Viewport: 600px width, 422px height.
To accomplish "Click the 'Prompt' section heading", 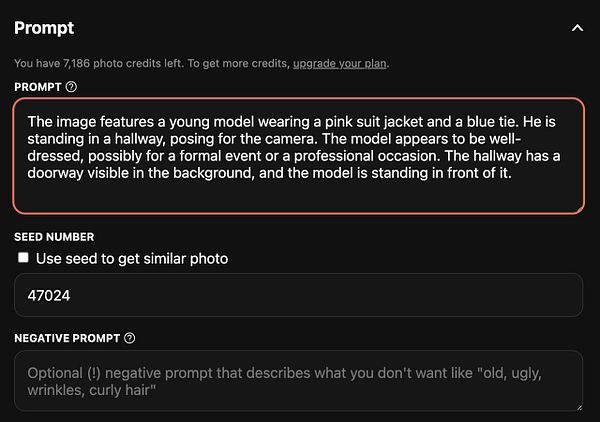I will pyautogui.click(x=44, y=28).
